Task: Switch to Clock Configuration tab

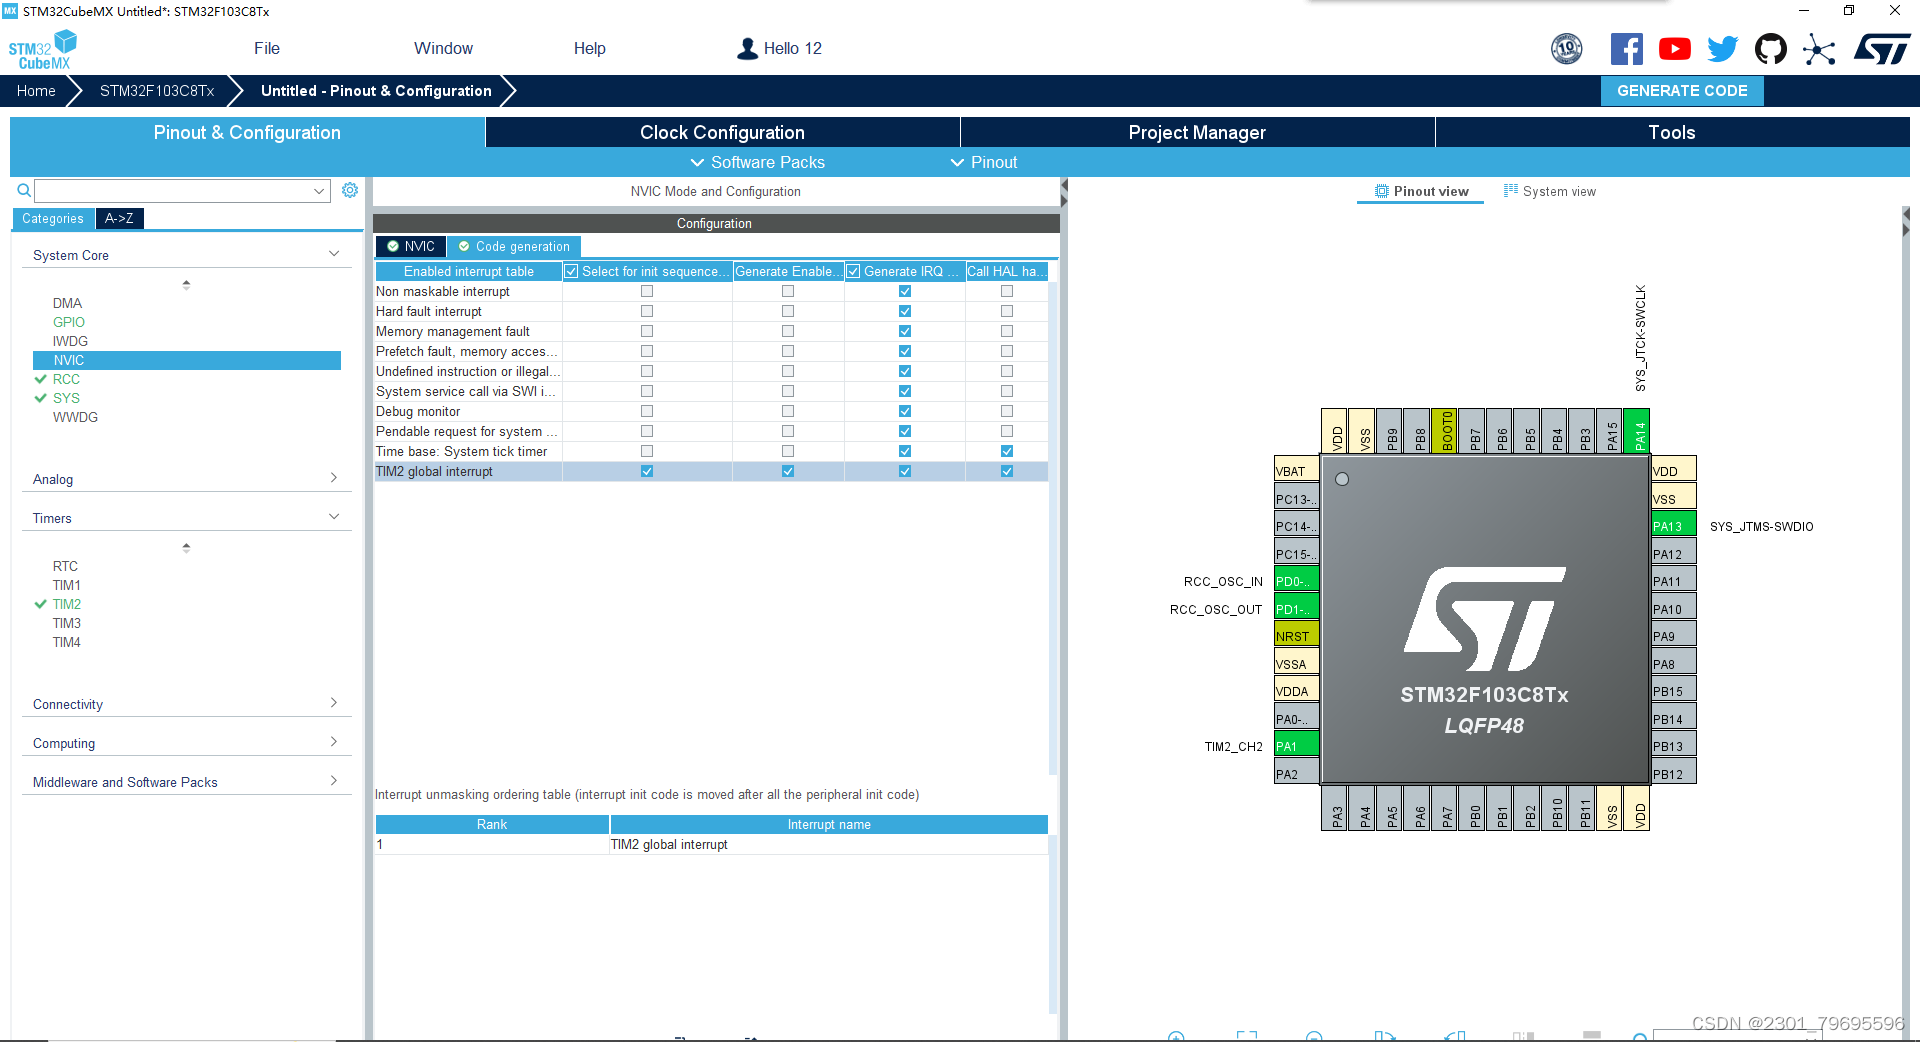Action: coord(722,132)
